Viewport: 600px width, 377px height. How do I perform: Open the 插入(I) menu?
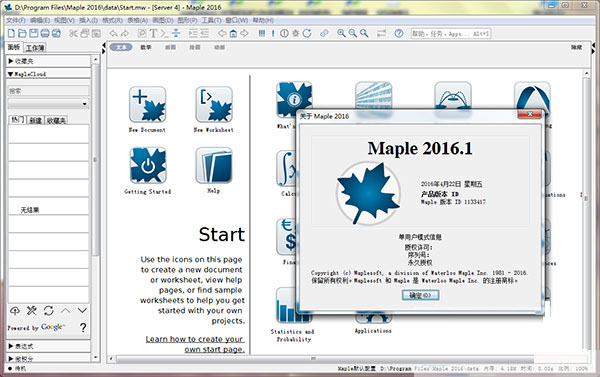point(88,20)
